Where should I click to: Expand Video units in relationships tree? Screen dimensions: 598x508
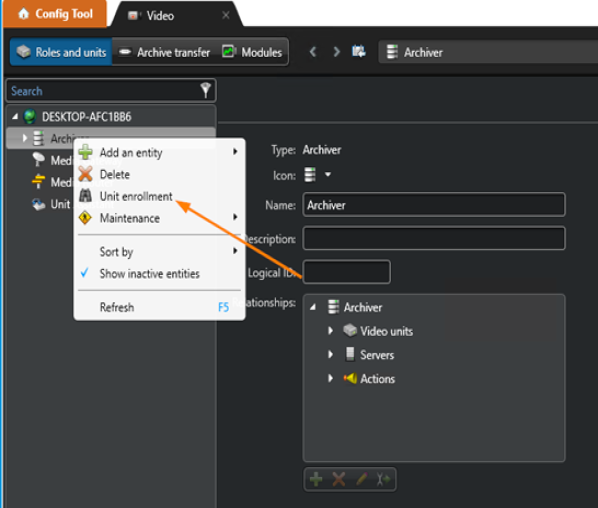coord(330,331)
